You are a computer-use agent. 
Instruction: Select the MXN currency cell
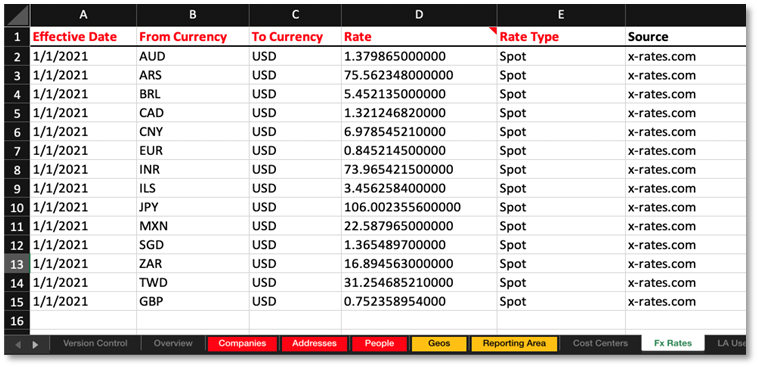point(193,226)
